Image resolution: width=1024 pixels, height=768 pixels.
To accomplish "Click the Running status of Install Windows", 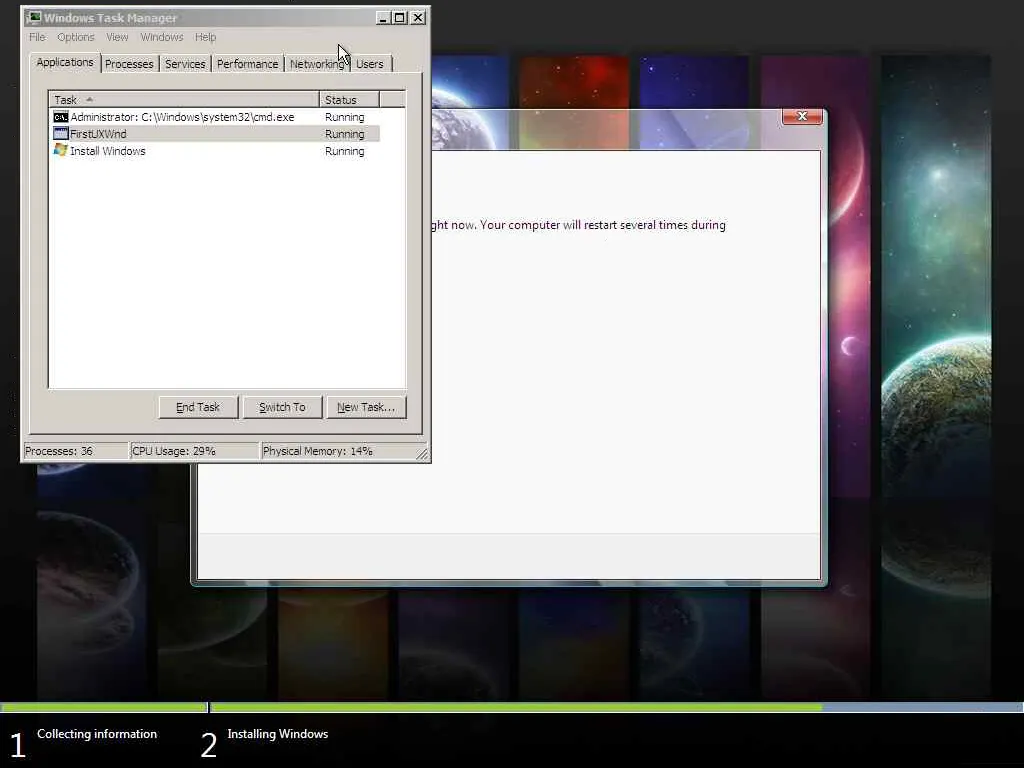I will coord(345,151).
